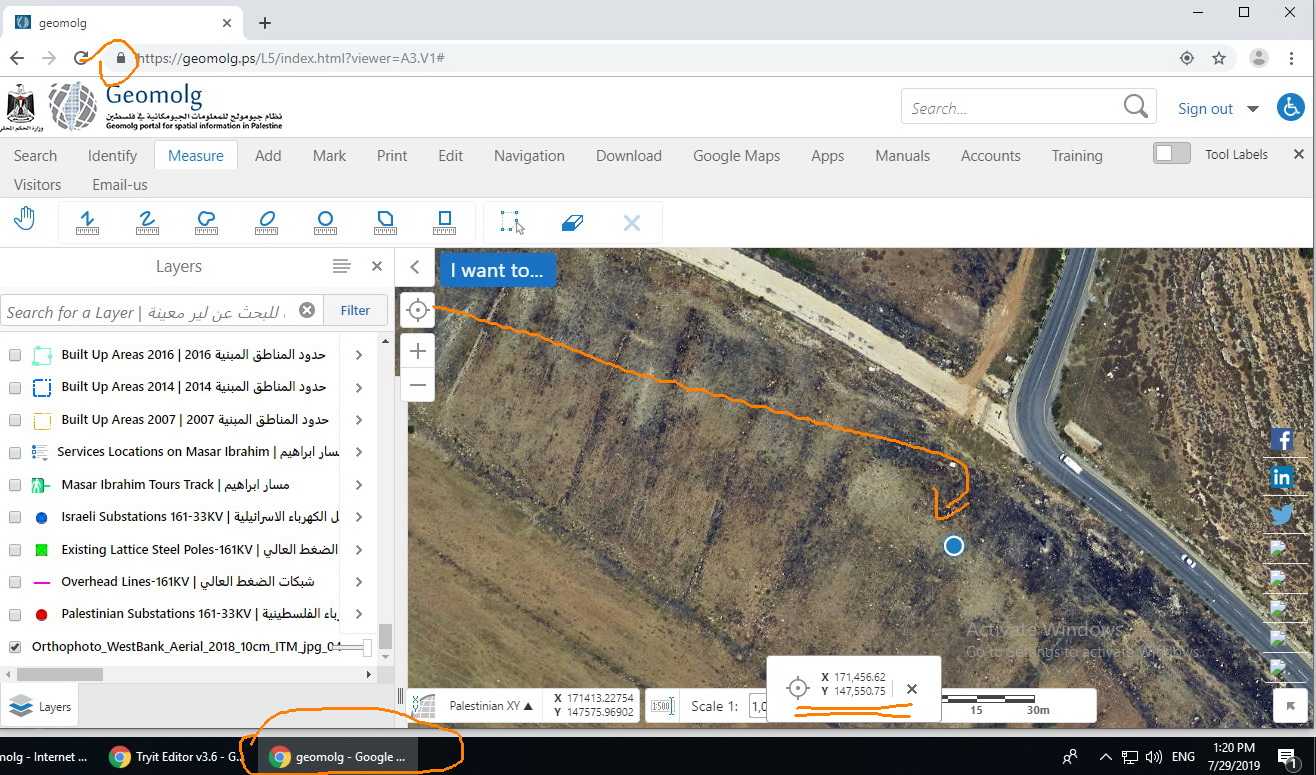Click the Sign out link
The height and width of the screenshot is (775, 1316).
tap(1205, 109)
